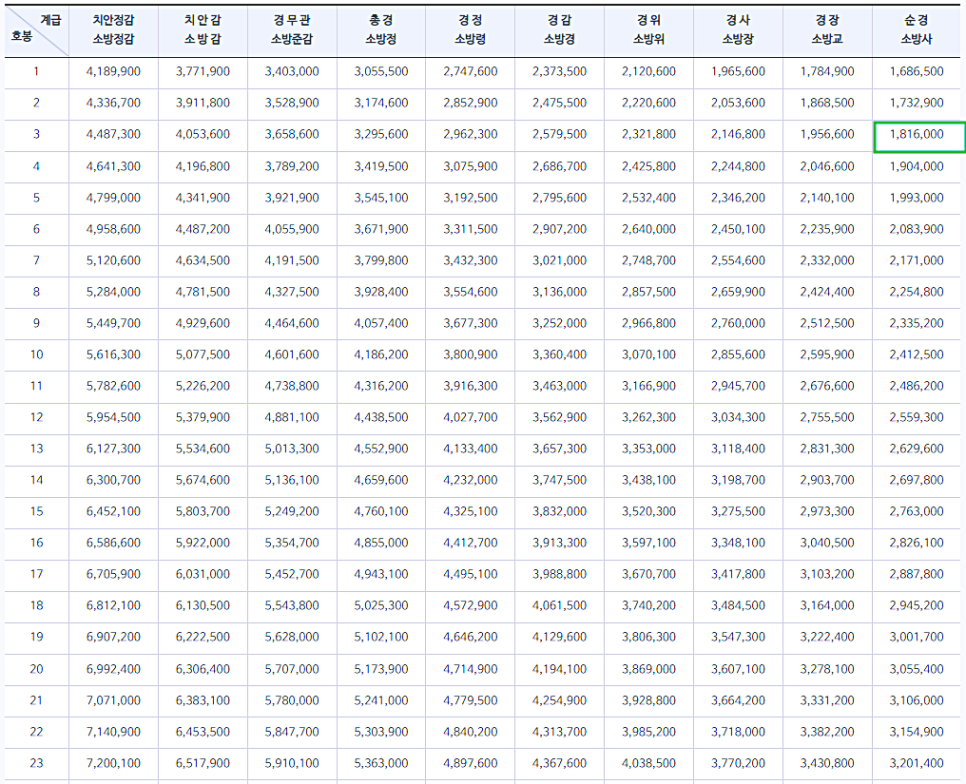This screenshot has width=966, height=784.
Task: Click the 계급/호봉 corner header cell
Action: click(36, 30)
